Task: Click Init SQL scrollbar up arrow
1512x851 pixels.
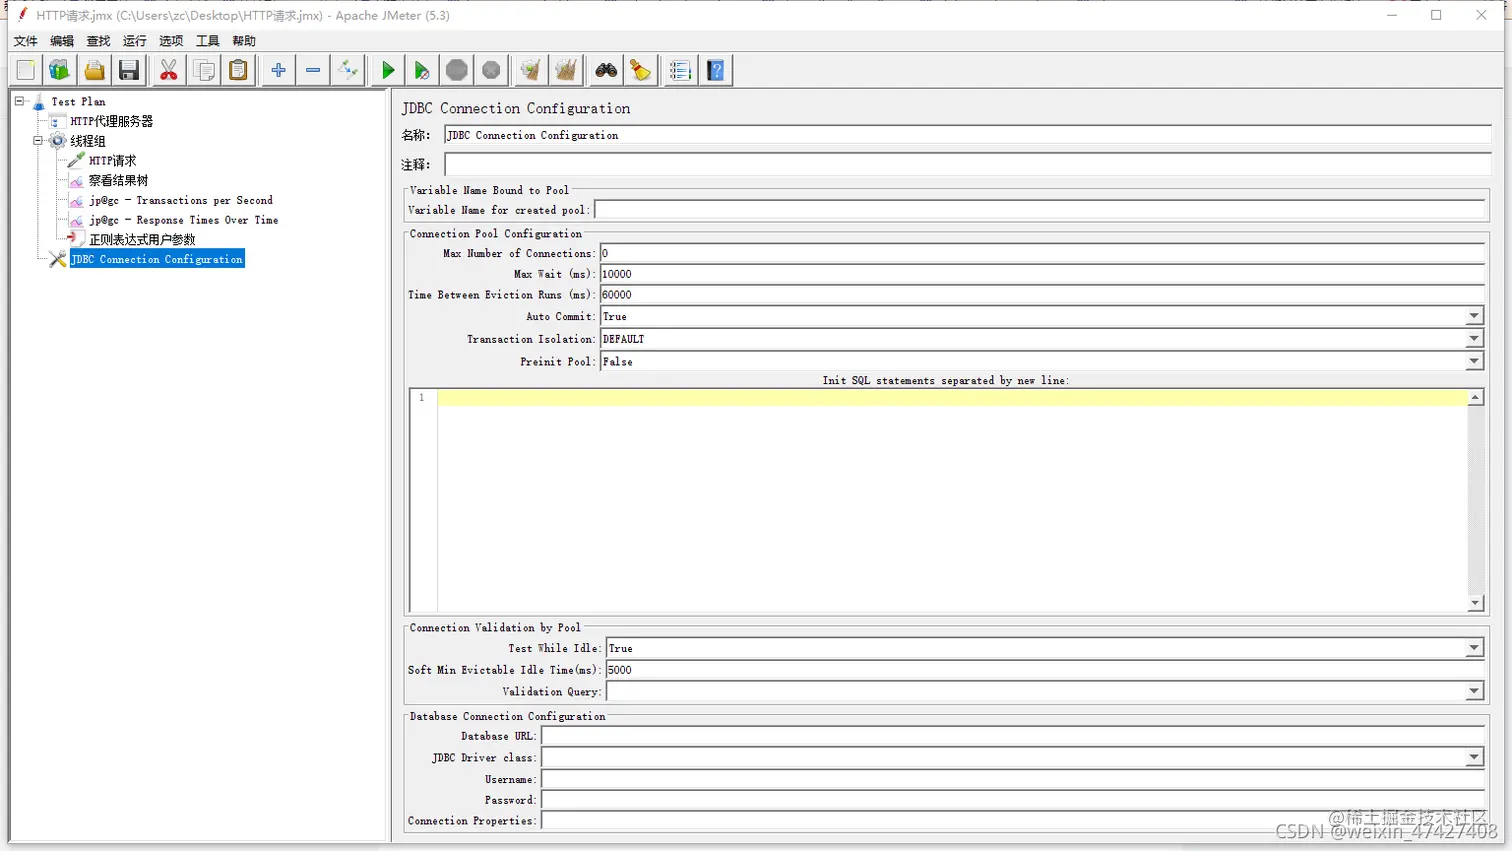Action: (x=1475, y=398)
